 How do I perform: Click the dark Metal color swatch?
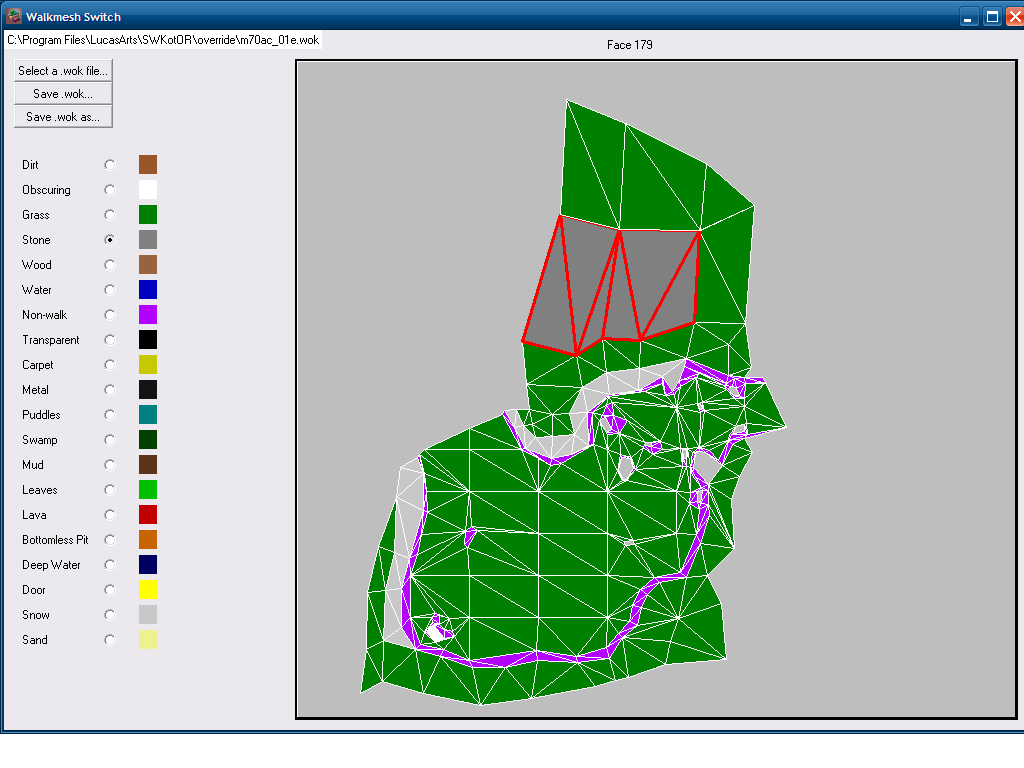tap(148, 390)
